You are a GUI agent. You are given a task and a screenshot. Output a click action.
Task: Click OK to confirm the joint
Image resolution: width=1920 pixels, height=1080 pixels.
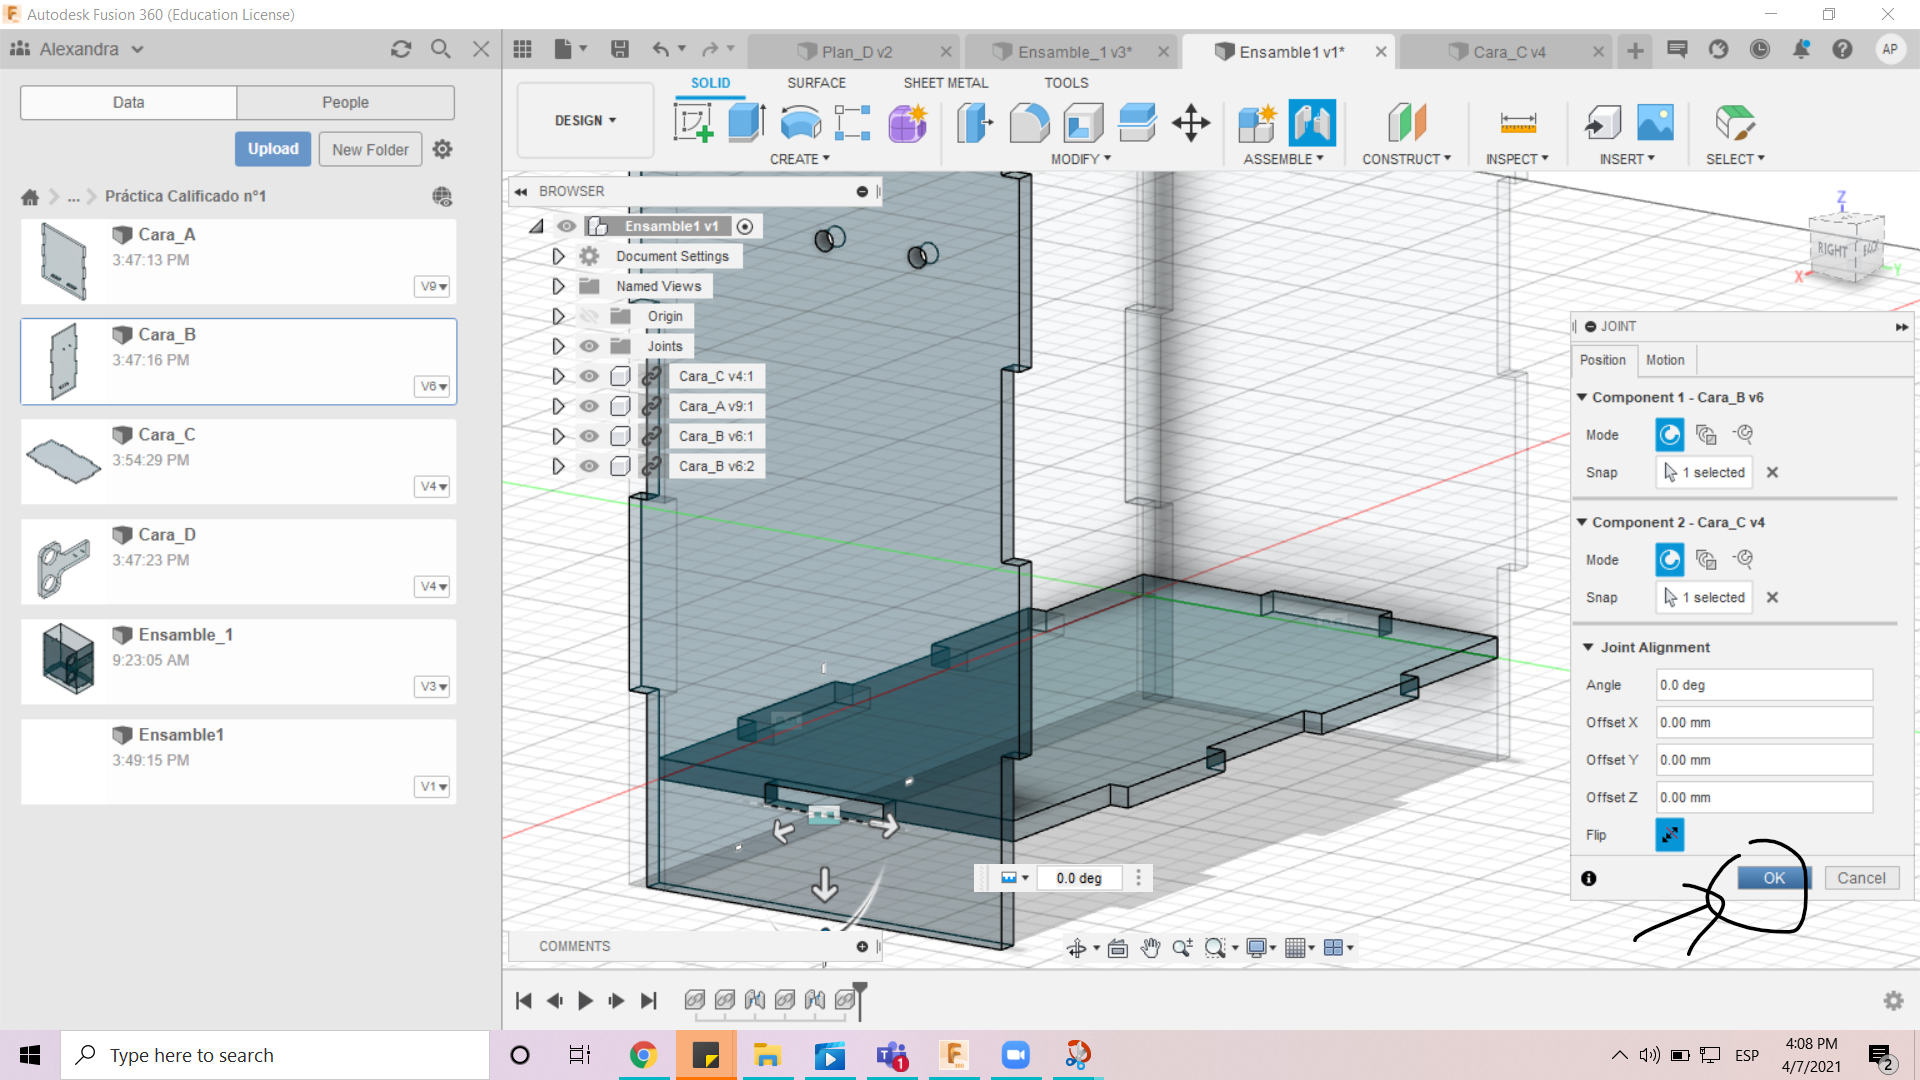tap(1774, 877)
